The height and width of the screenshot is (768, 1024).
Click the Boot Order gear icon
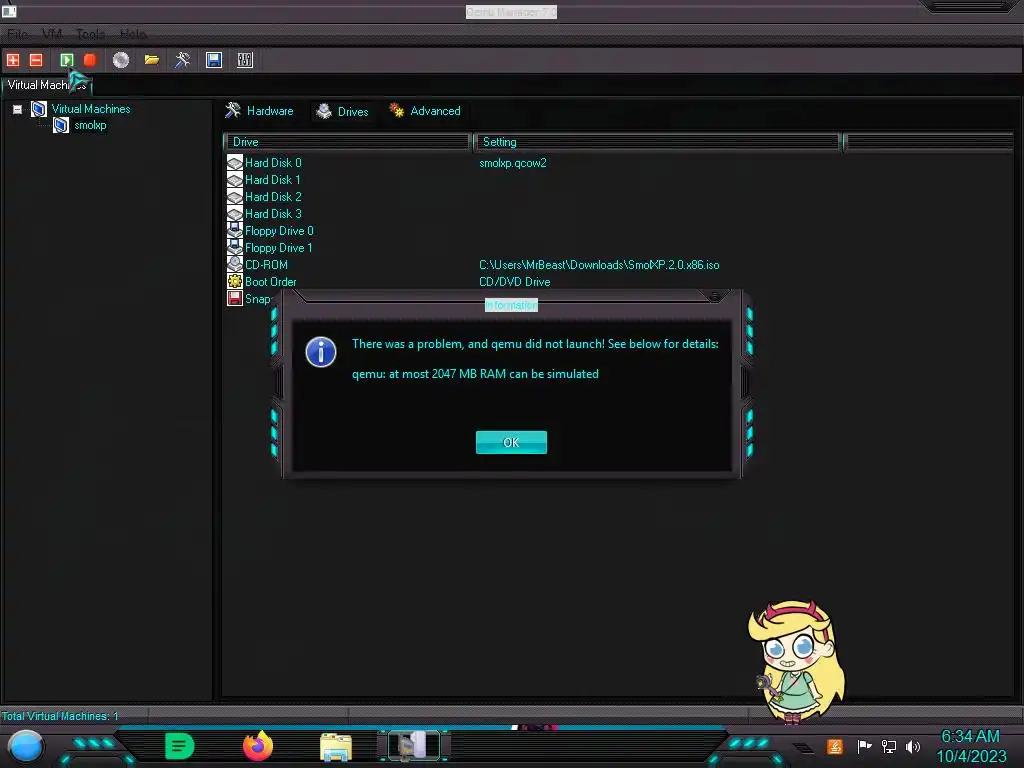click(x=234, y=281)
